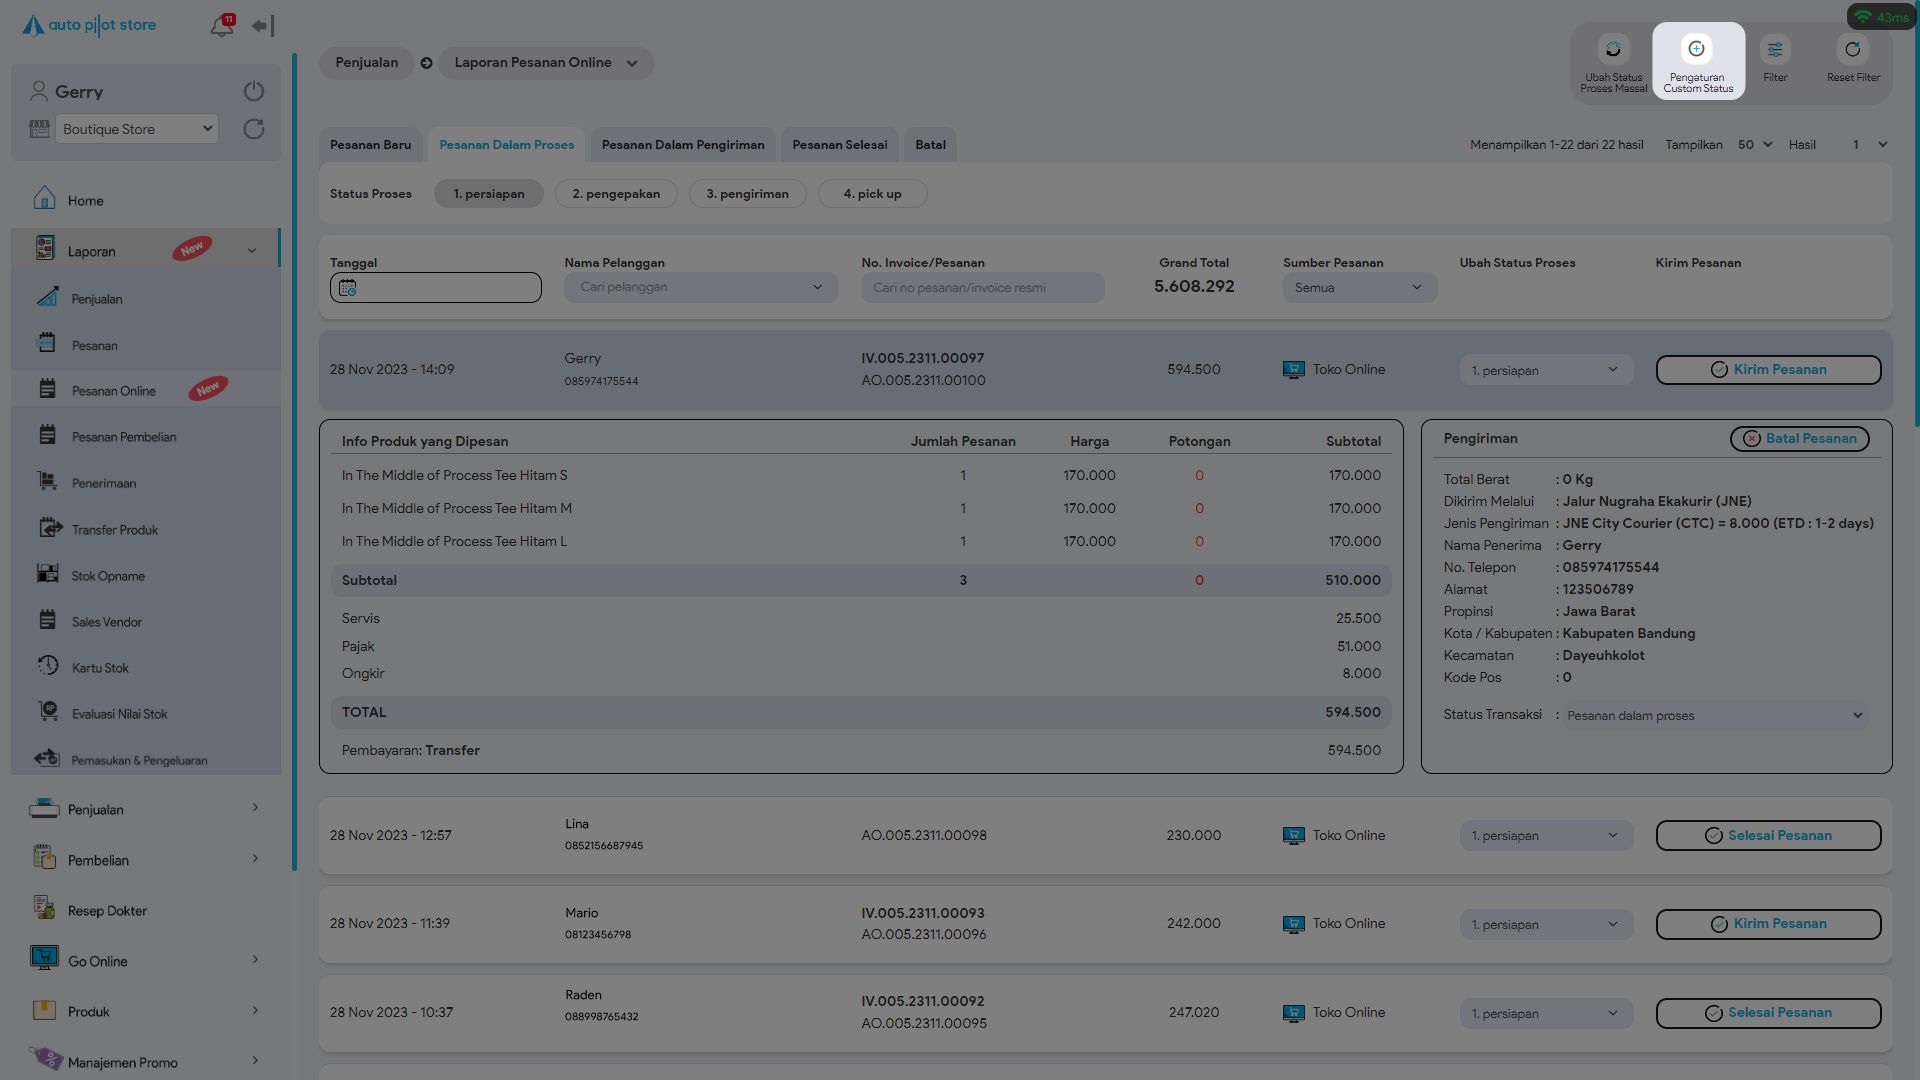Screen dimensions: 1920x1080
Task: Click Batal Pesanan button
Action: (x=1799, y=439)
